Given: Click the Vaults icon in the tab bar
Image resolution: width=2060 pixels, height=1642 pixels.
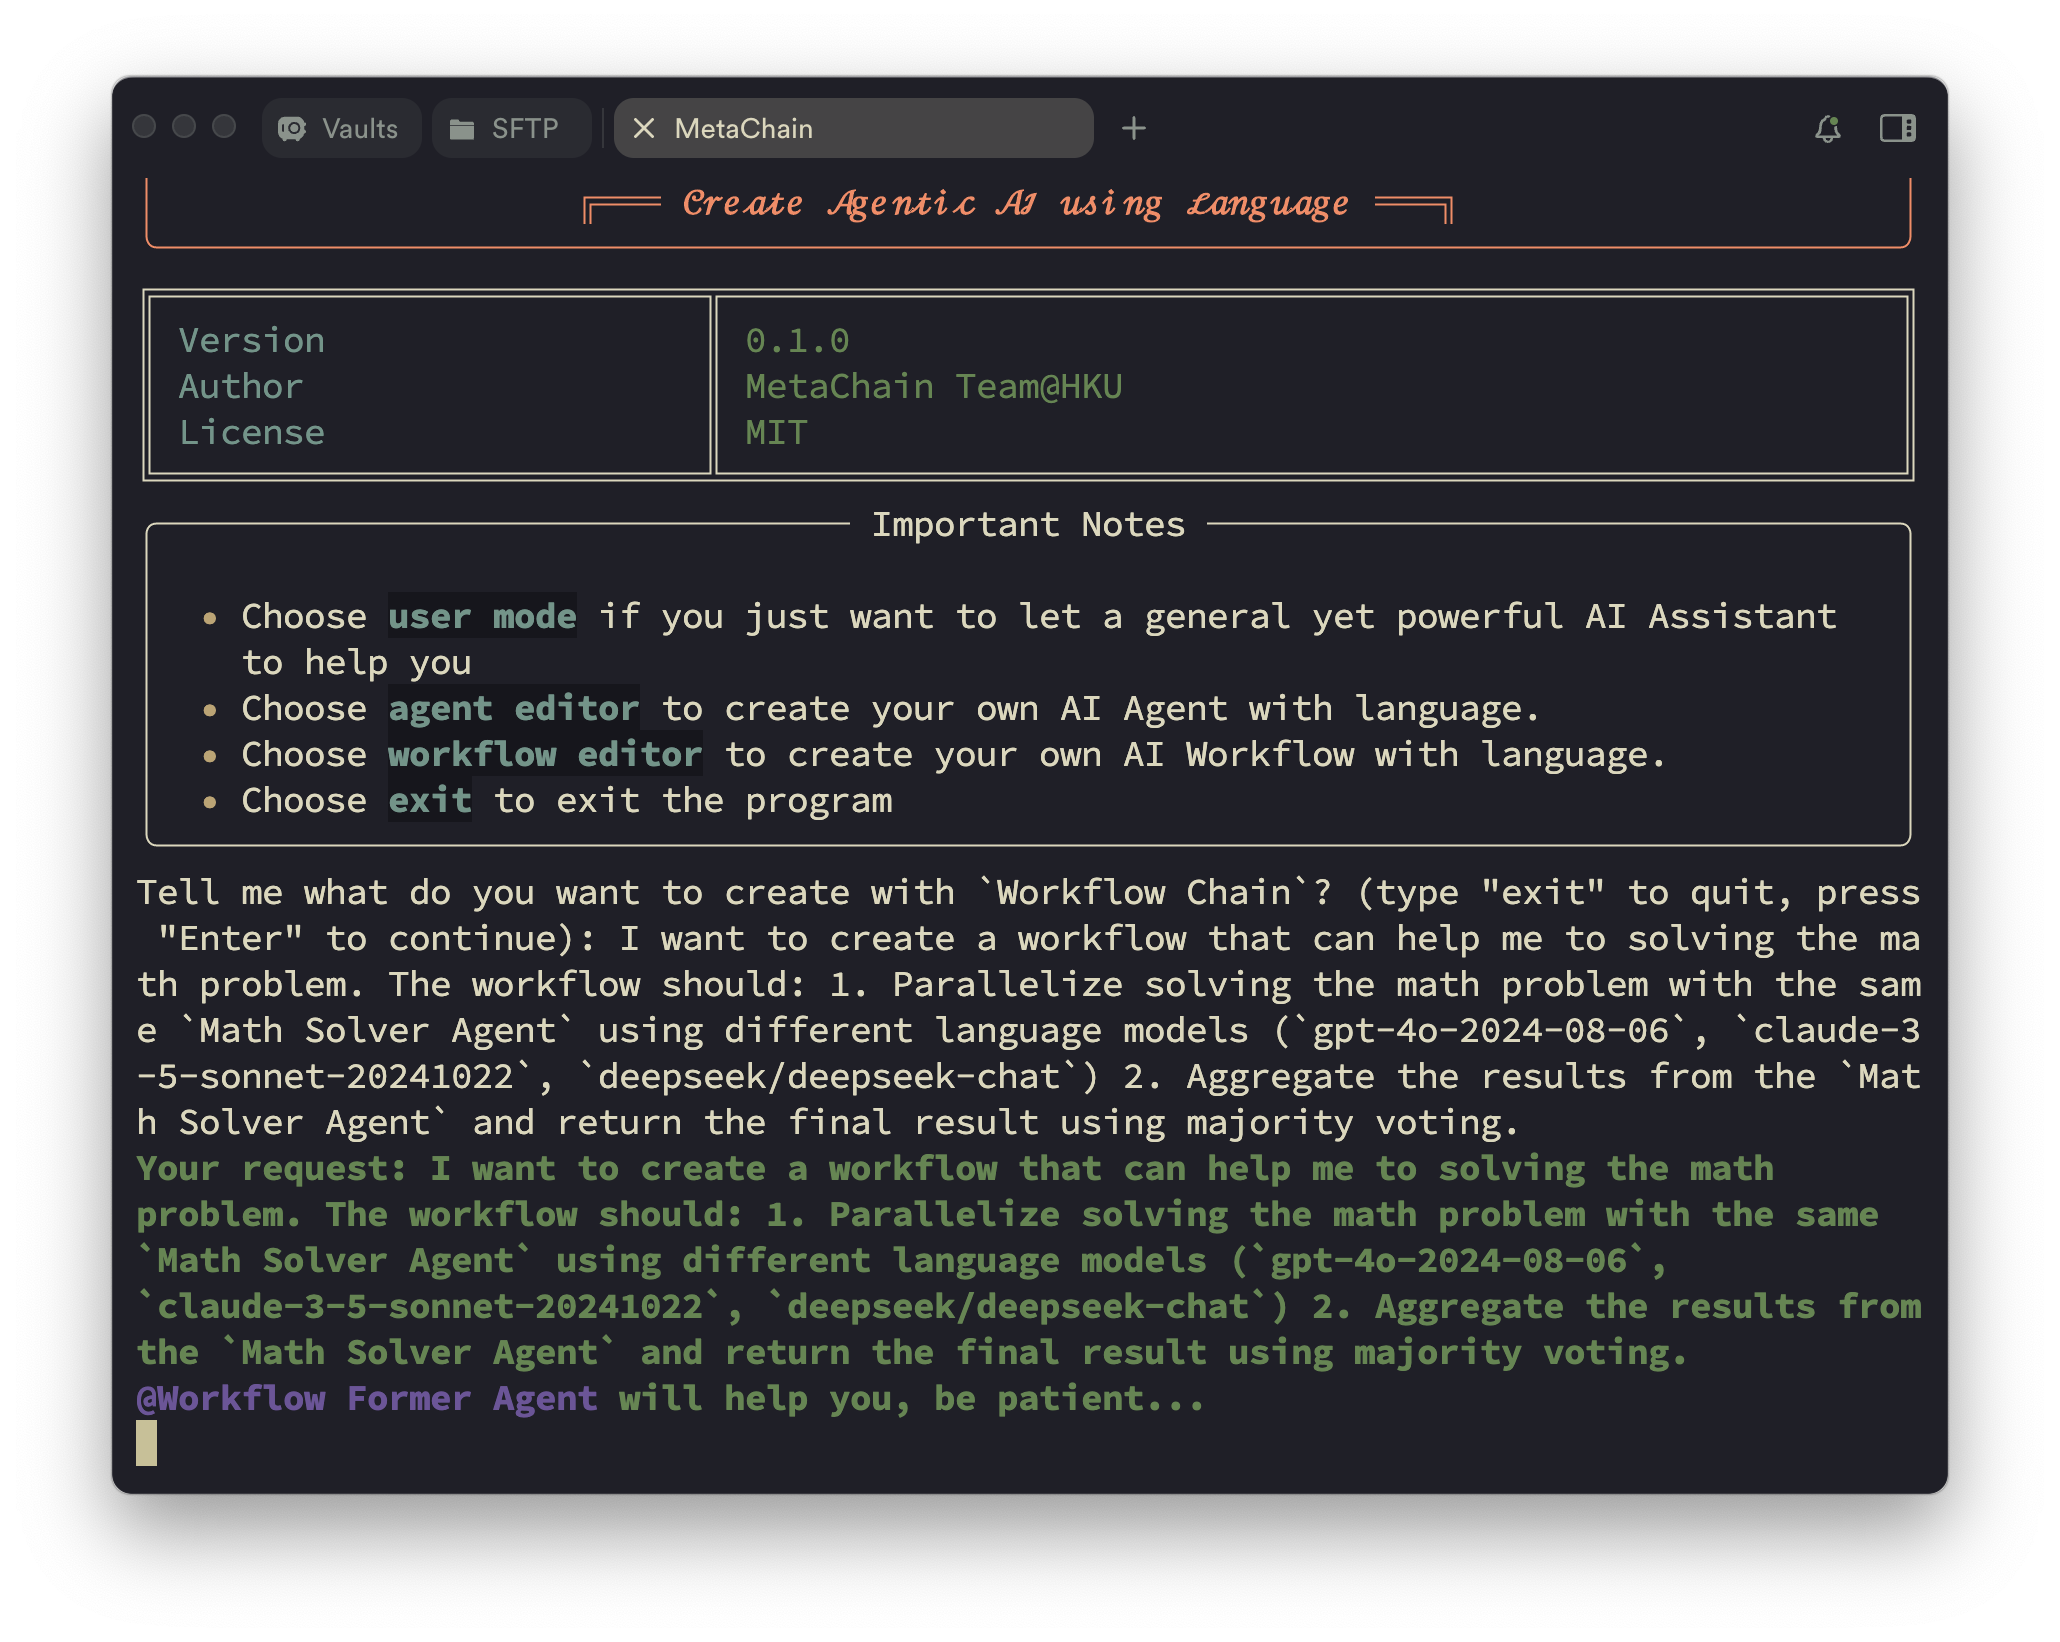Looking at the screenshot, I should coord(291,128).
